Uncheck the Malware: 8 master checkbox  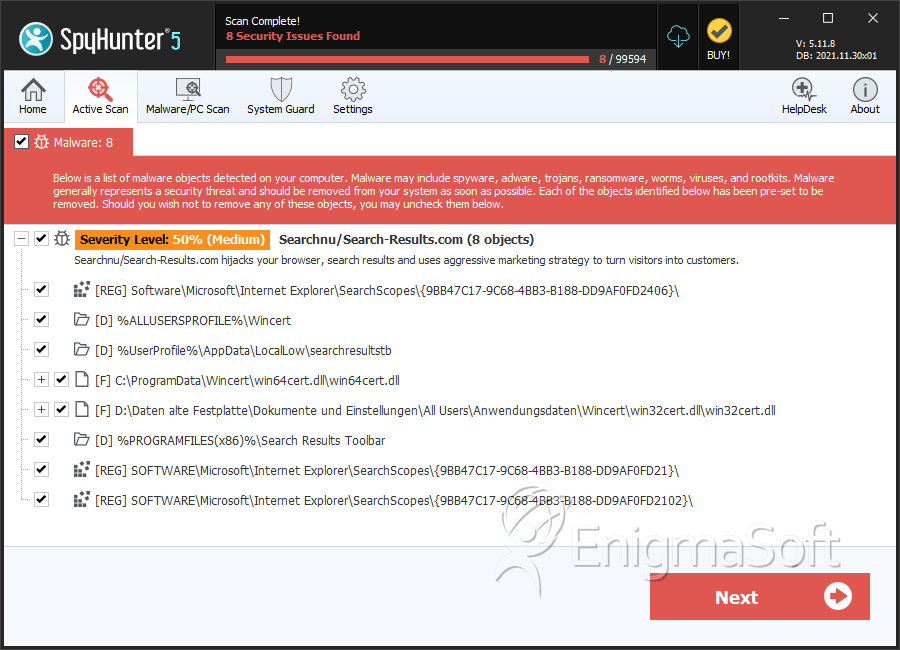(21, 142)
